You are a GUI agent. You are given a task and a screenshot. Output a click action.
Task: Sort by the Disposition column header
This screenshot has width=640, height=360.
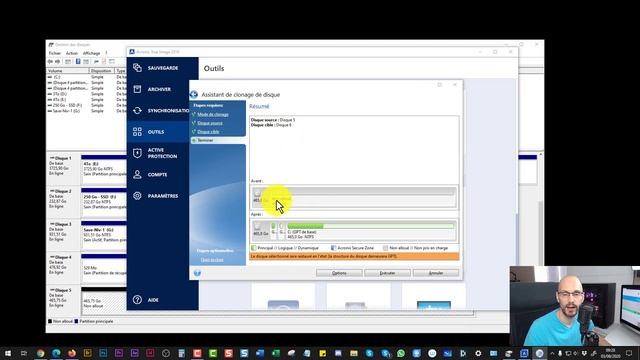pos(102,71)
